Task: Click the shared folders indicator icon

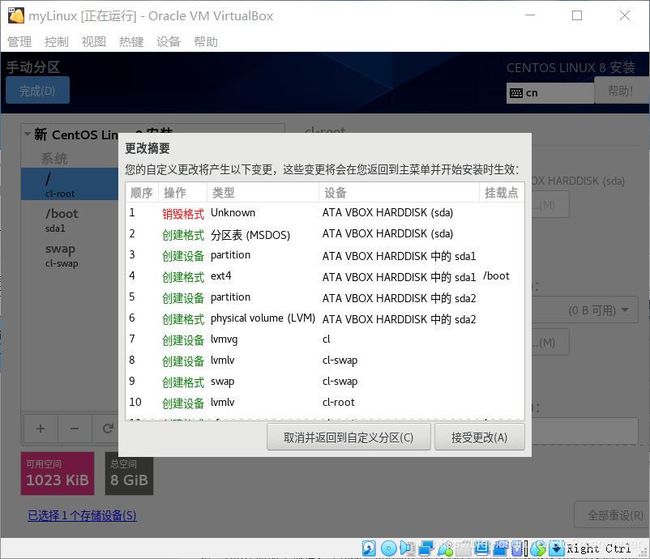Action: click(464, 548)
